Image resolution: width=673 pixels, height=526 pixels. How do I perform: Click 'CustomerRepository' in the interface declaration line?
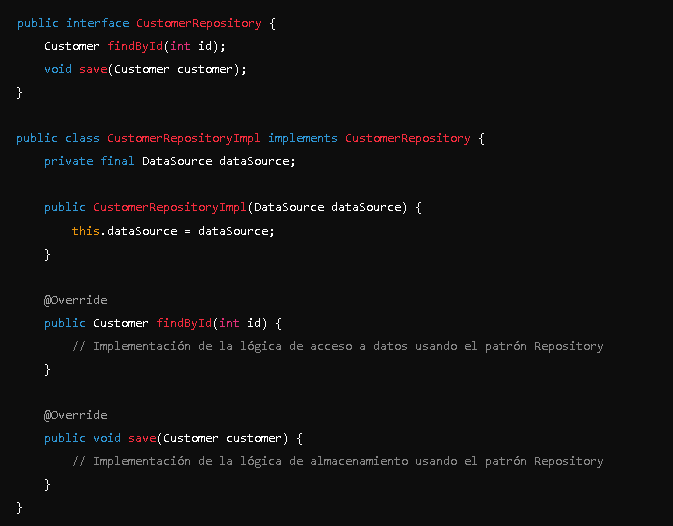click(x=199, y=24)
